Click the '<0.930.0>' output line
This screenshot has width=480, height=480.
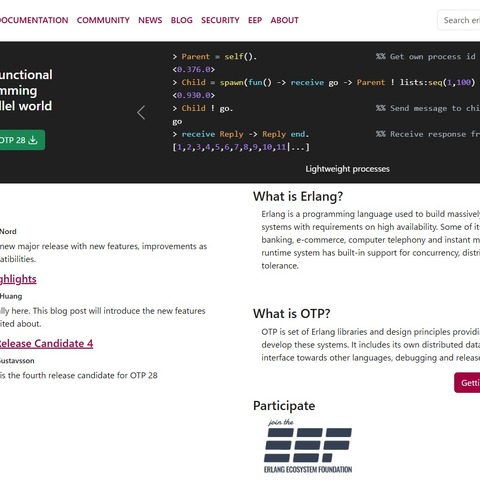(194, 95)
